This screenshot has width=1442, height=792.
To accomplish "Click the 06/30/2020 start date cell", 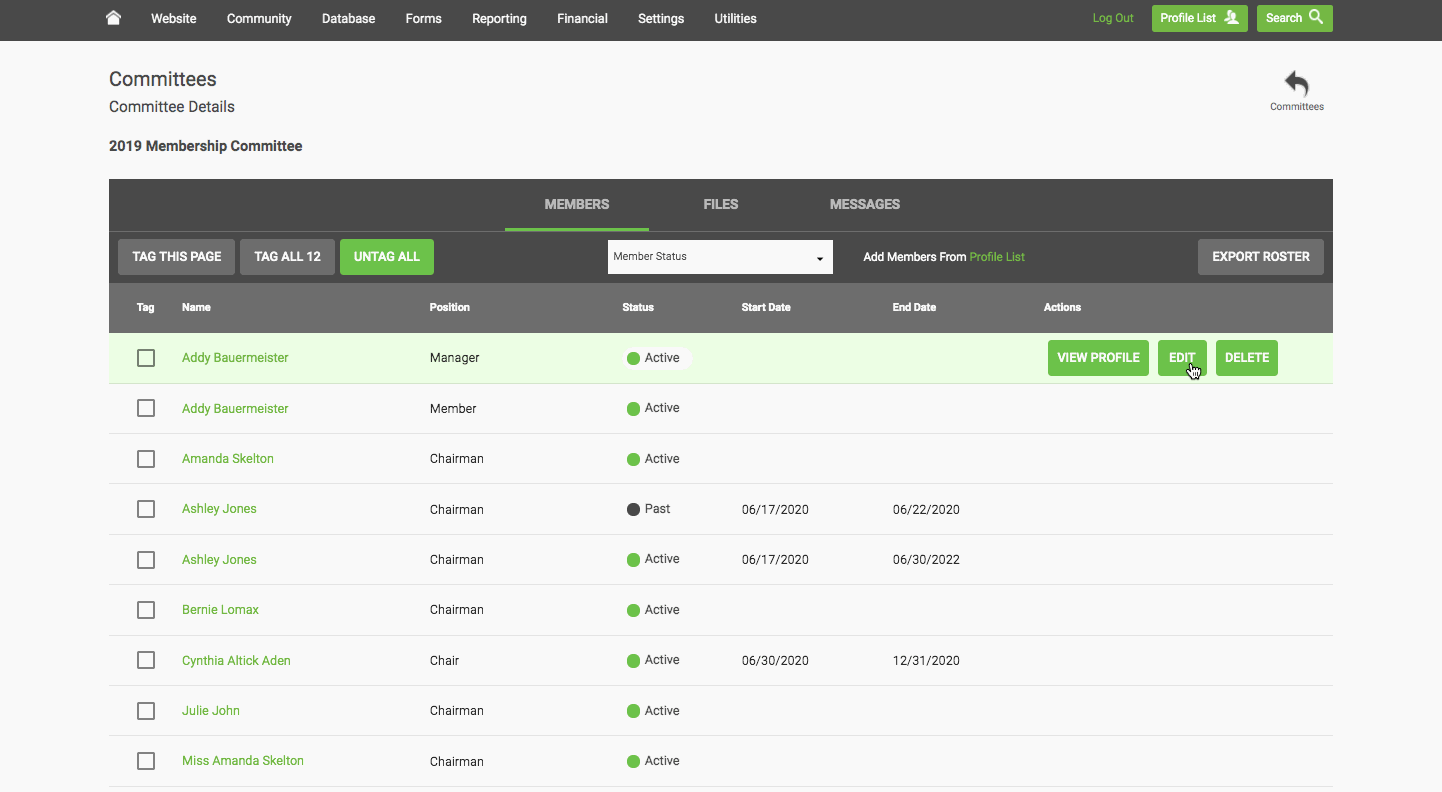I will pos(775,660).
